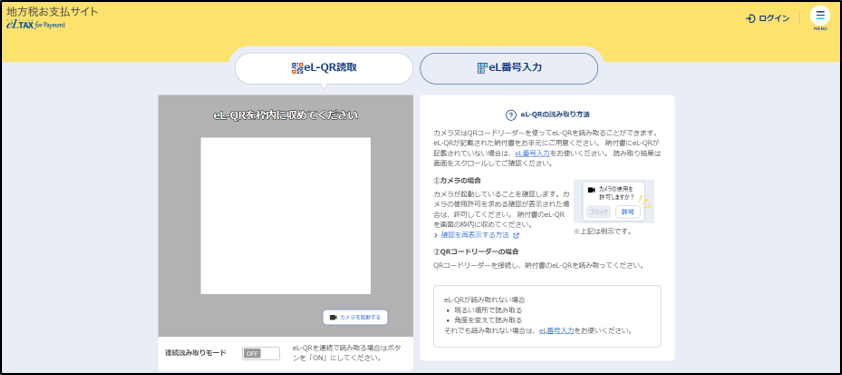Click eL-QRを枠内に収めてください text
This screenshot has height=375, width=842.
point(286,115)
